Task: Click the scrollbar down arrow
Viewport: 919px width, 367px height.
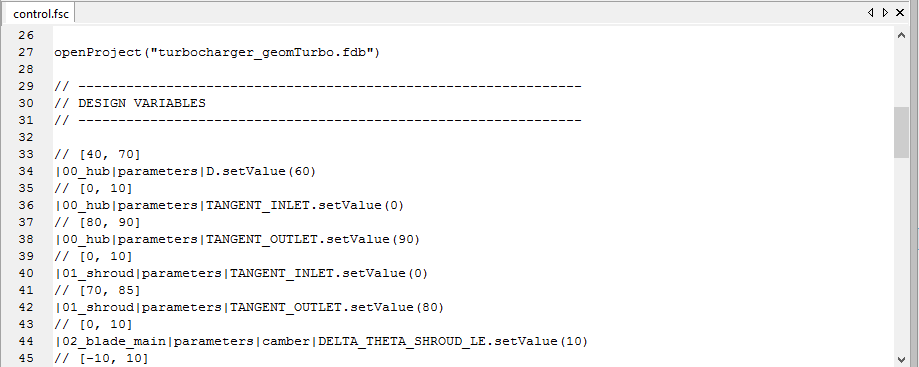Action: pos(901,359)
